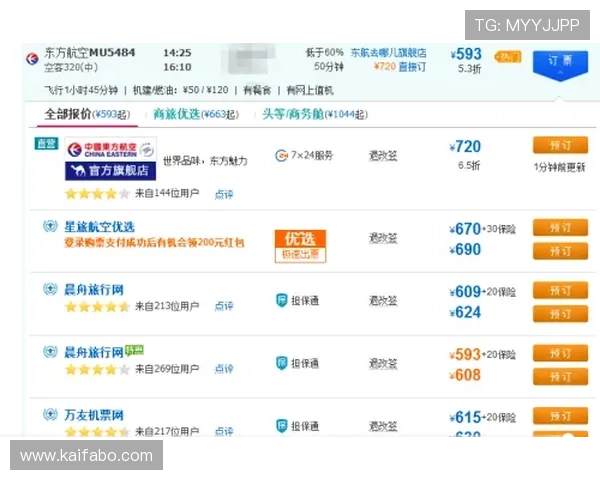Open 退改签 in the ¥593 row
The width and height of the screenshot is (600, 480).
coord(383,364)
